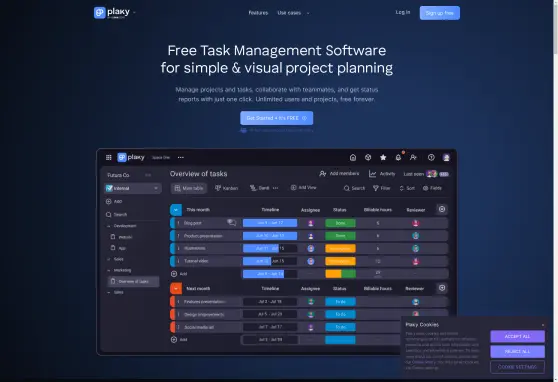558x382 pixels.
Task: Select the Main table view tab
Action: (189, 188)
